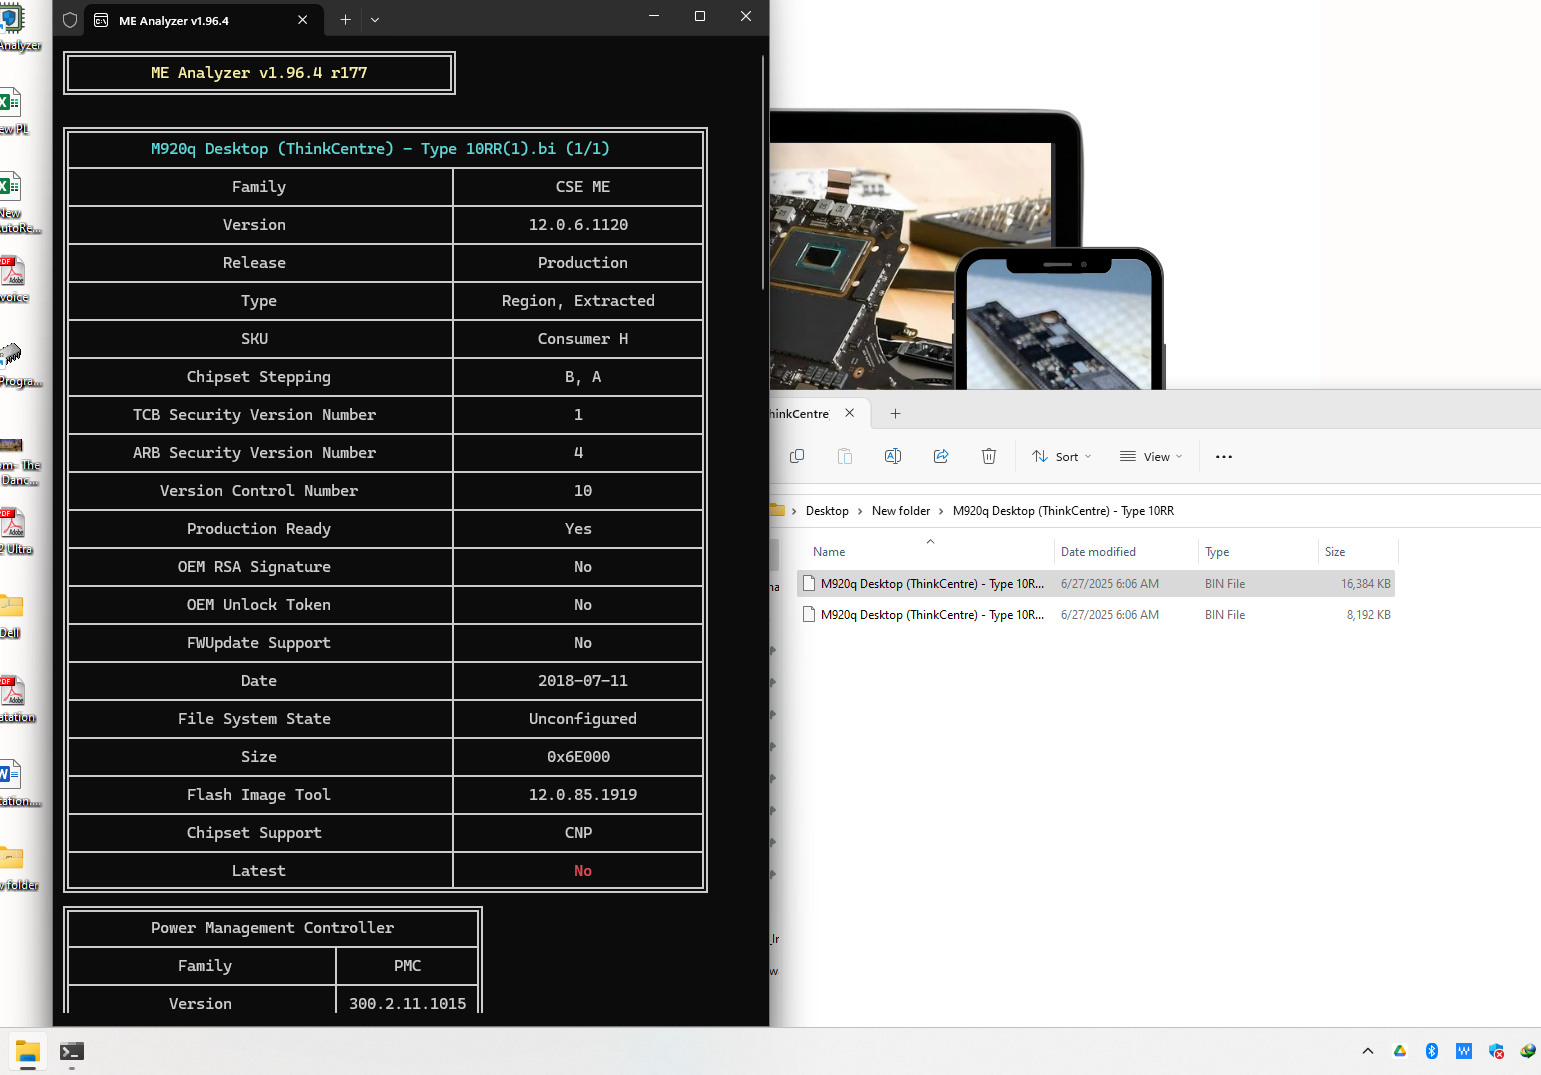The width and height of the screenshot is (1541, 1075).
Task: Open the See more ellipsis menu in Explorer
Action: pos(1224,456)
